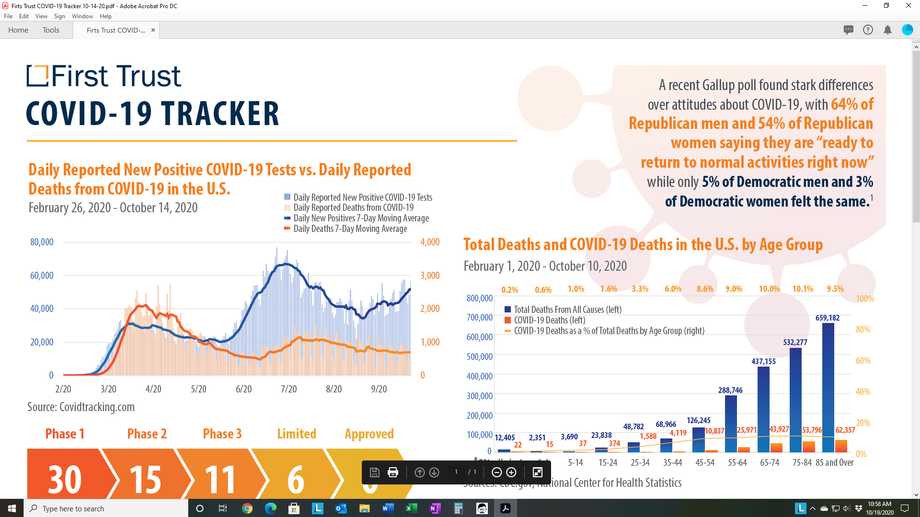
Task: Click the Windows Start button
Action: tap(12, 508)
